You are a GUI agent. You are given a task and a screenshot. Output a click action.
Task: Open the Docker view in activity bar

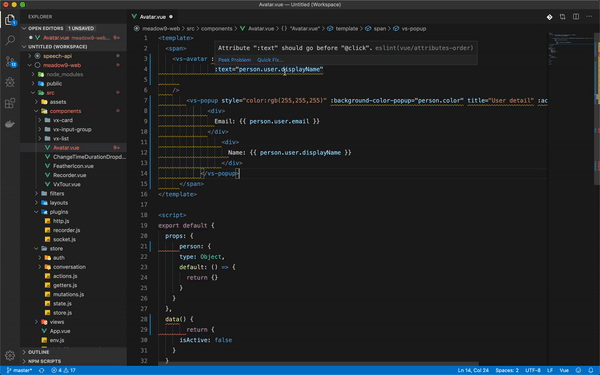coord(10,124)
